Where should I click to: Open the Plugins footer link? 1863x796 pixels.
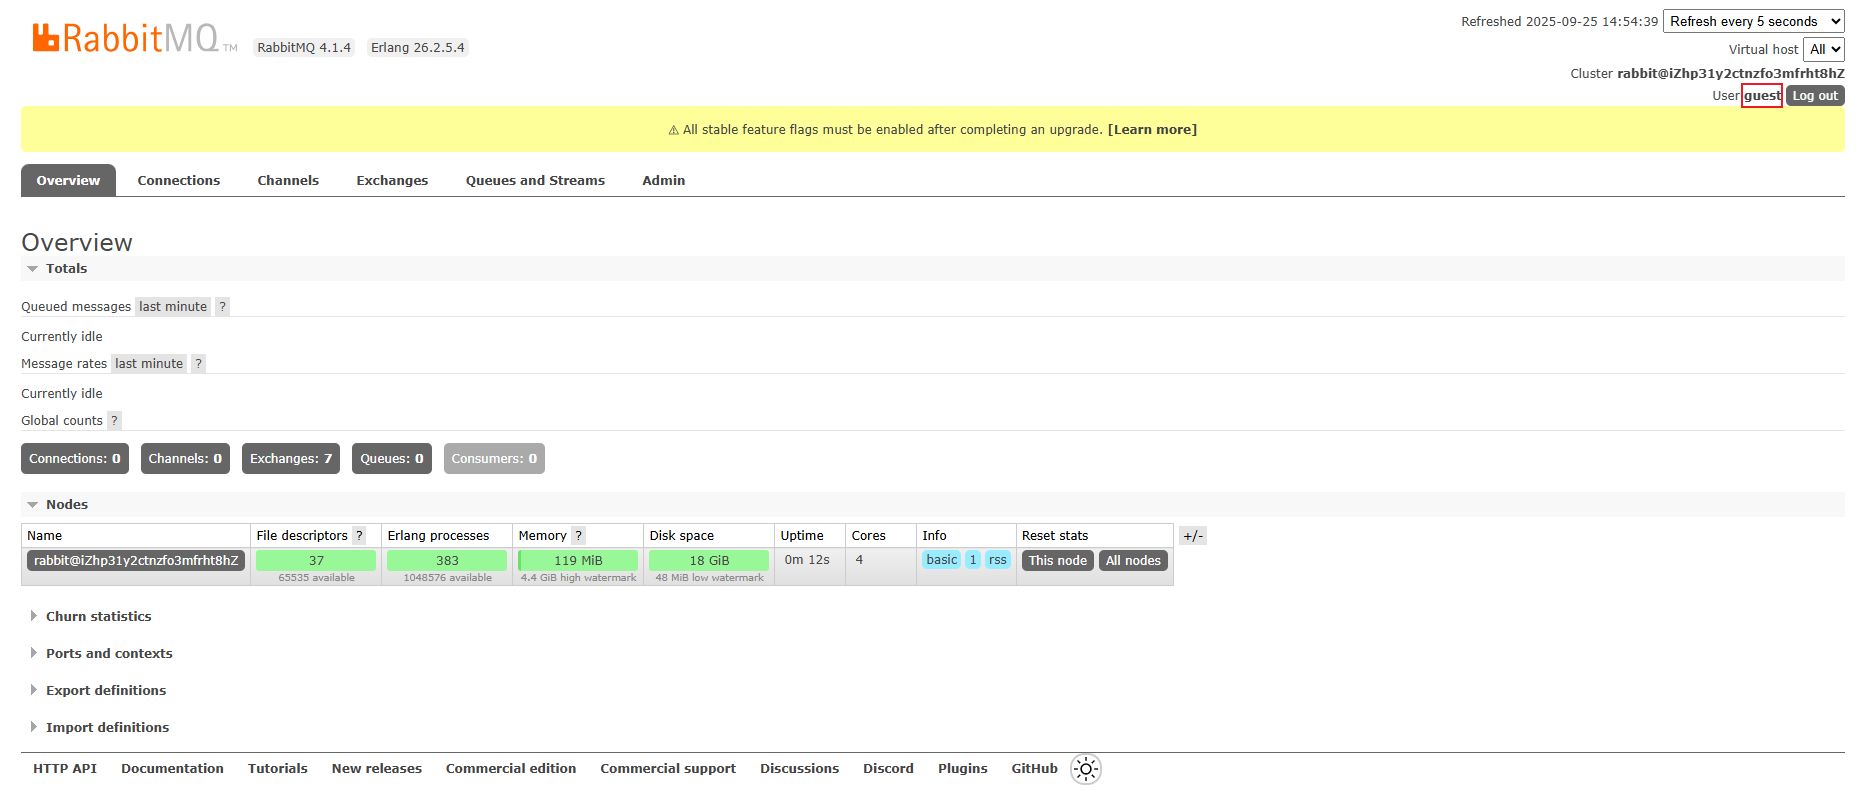pos(962,769)
